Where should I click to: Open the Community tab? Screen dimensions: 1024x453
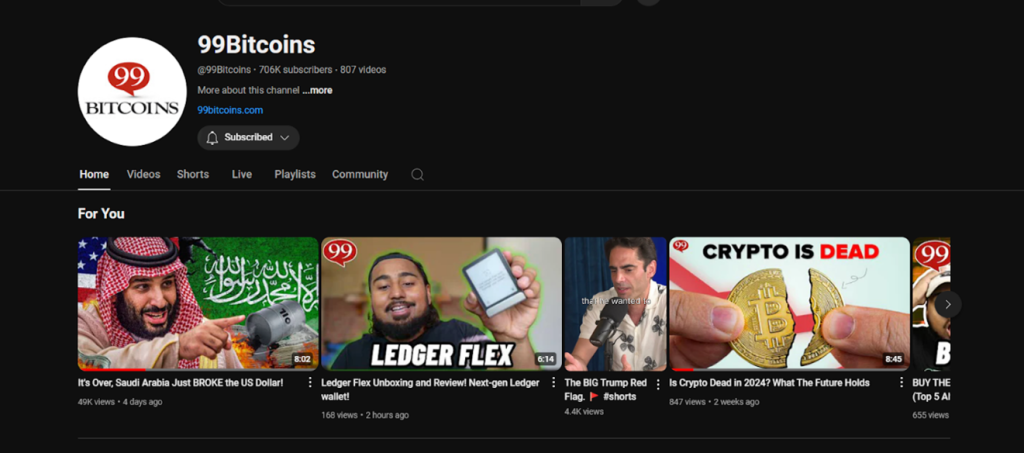tap(360, 174)
